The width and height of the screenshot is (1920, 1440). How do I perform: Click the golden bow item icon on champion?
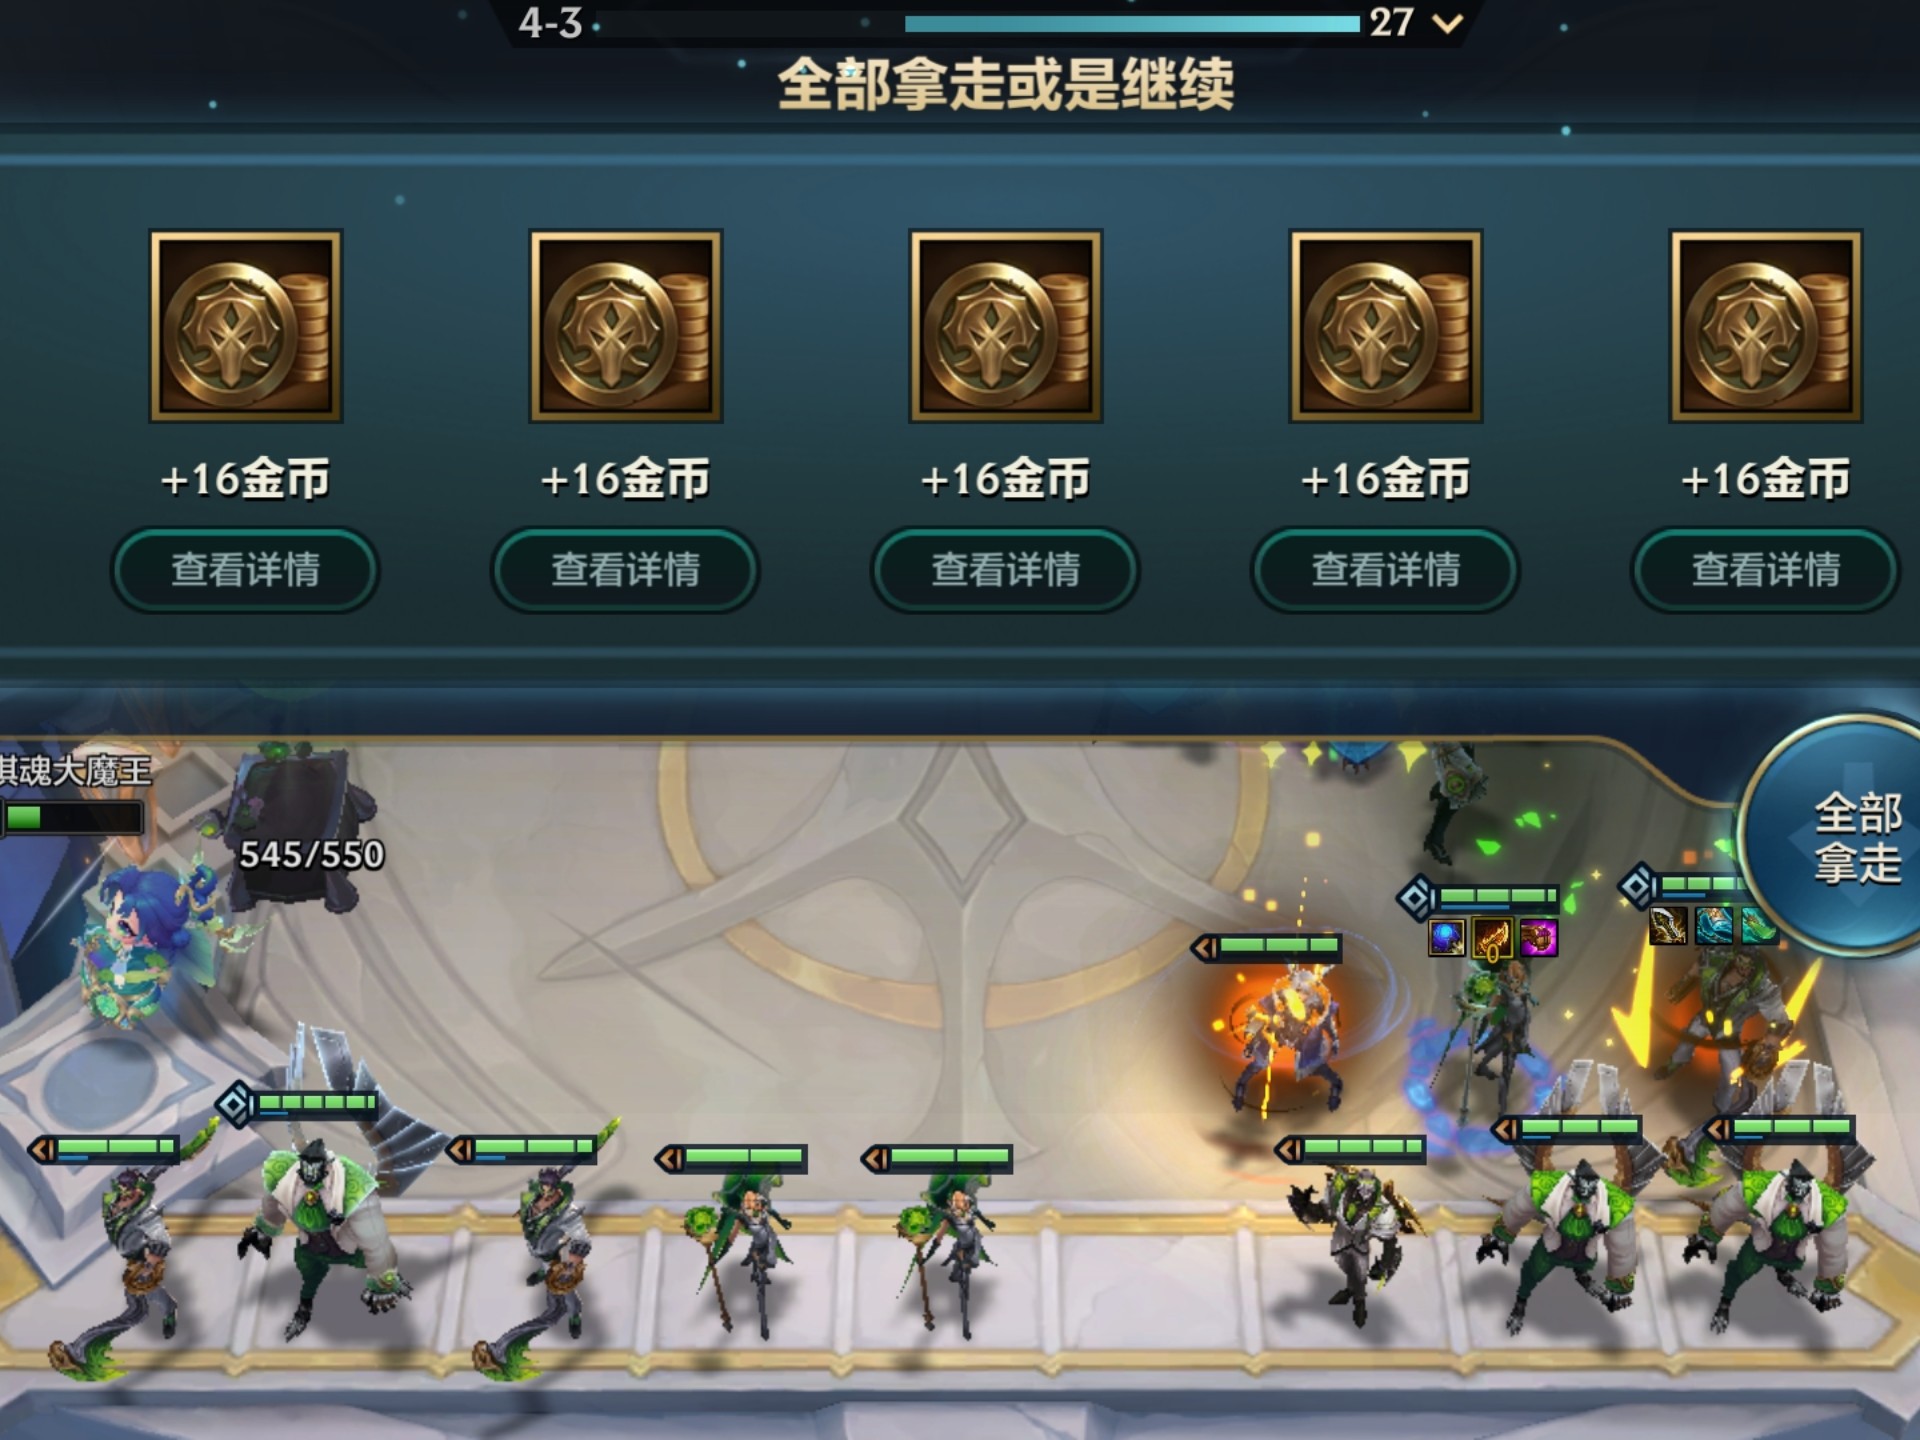click(x=1493, y=939)
